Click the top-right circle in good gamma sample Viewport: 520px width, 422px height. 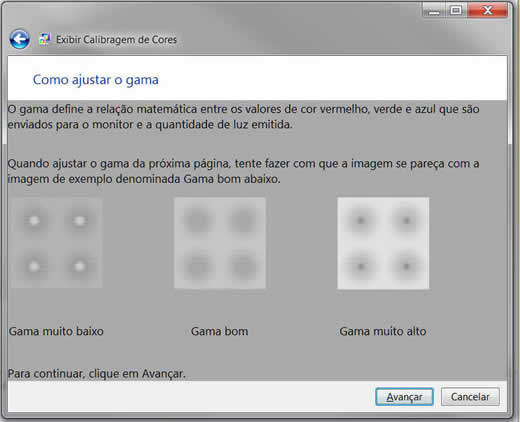243,220
